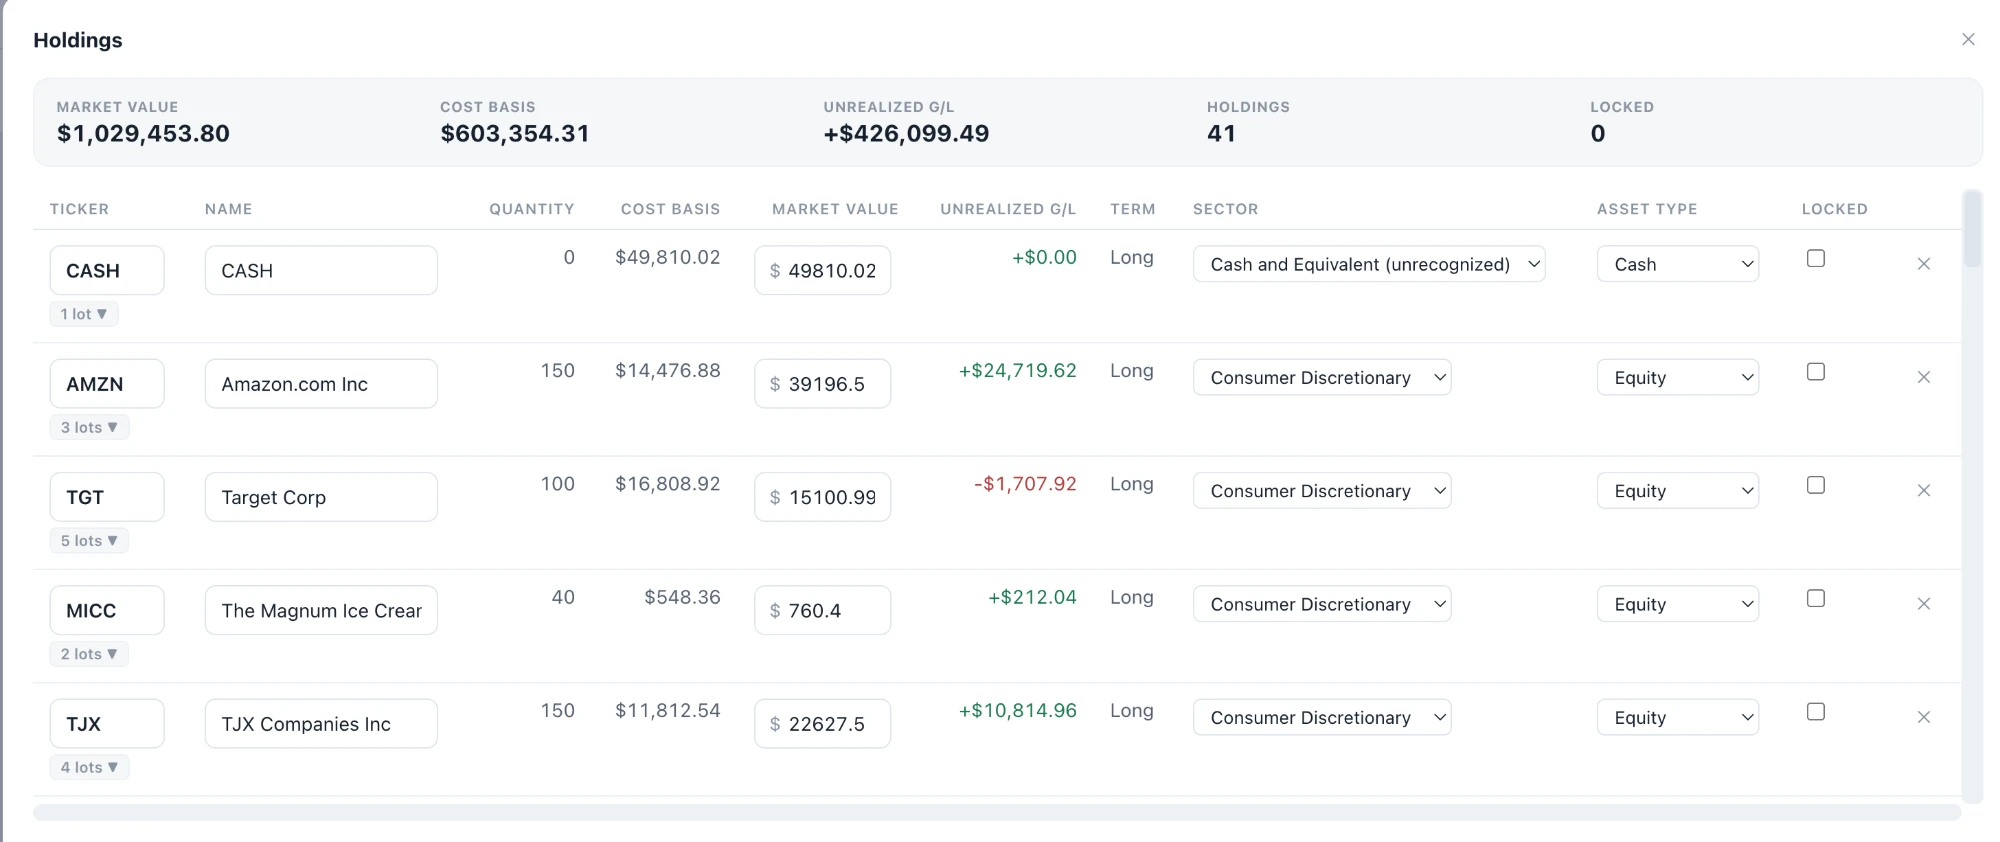
Task: Edit the TJX market value field
Action: pos(823,723)
